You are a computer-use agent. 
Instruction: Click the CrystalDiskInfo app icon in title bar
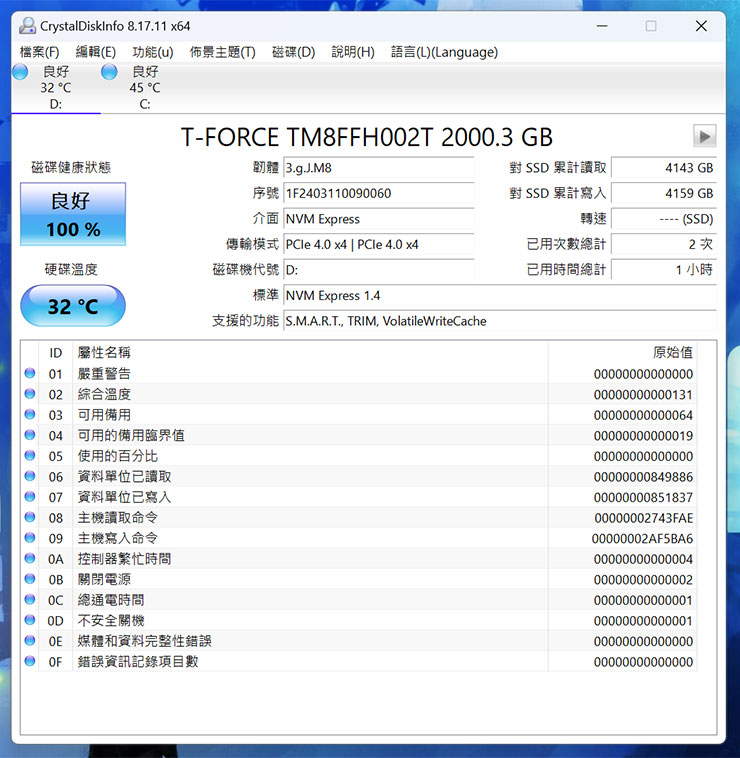(x=27, y=26)
